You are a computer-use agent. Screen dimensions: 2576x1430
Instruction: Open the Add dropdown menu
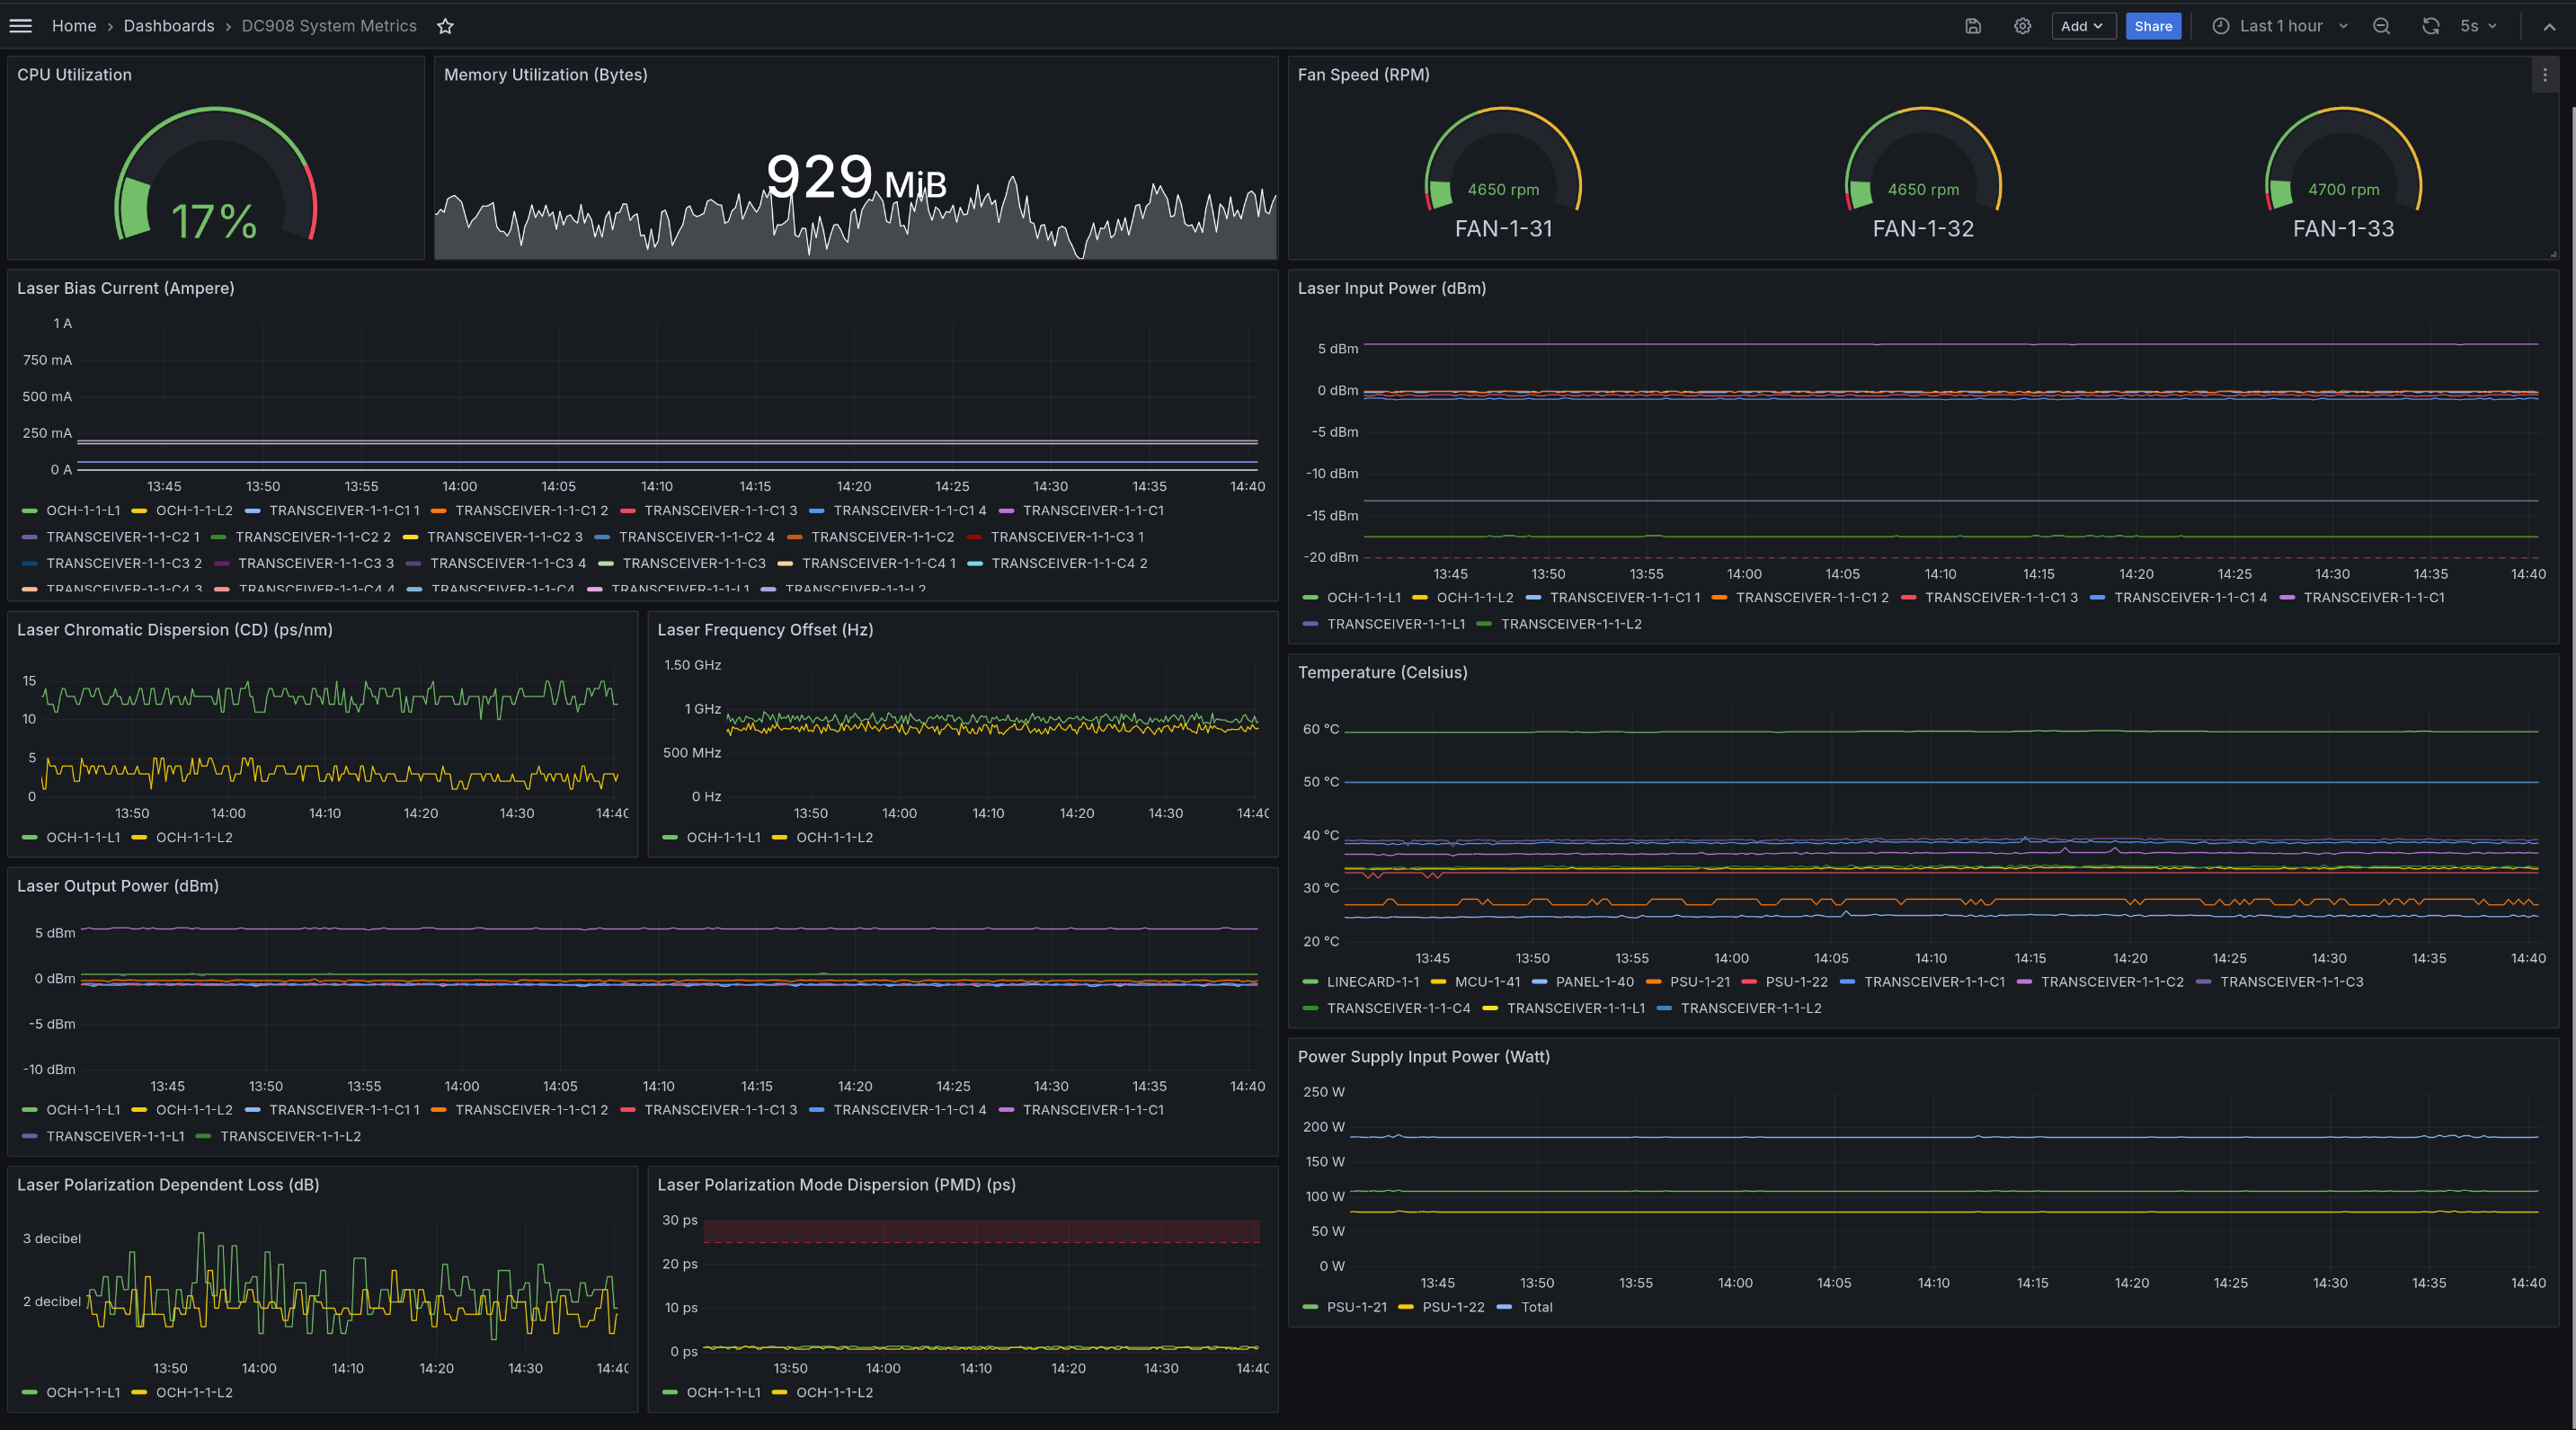[x=2082, y=26]
